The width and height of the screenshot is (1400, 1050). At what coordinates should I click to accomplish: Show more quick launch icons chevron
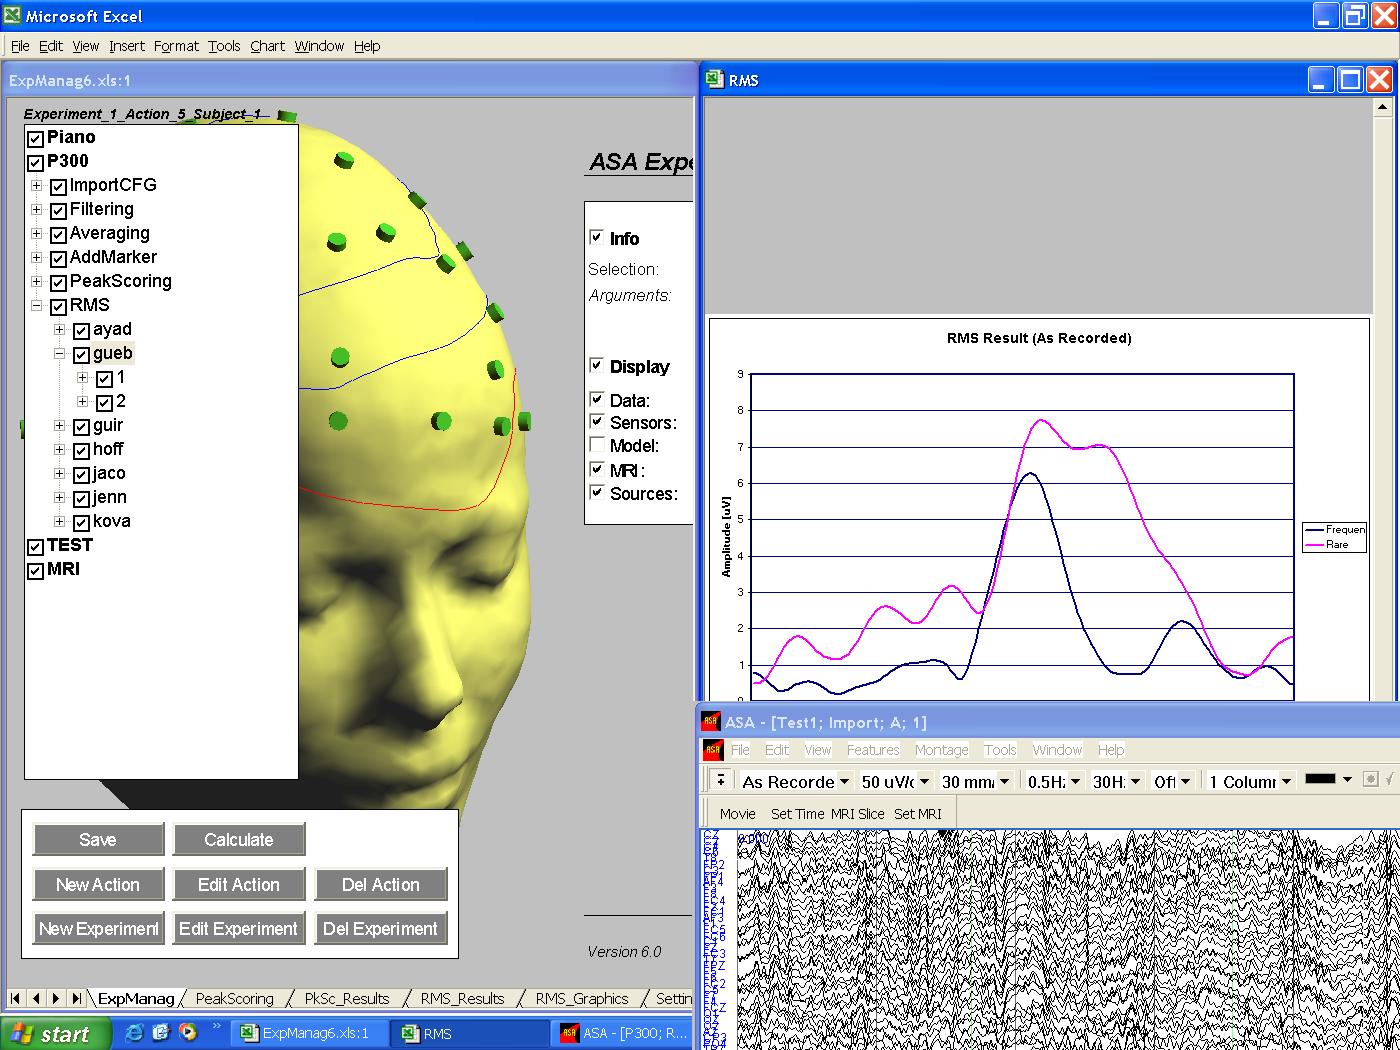click(216, 1027)
